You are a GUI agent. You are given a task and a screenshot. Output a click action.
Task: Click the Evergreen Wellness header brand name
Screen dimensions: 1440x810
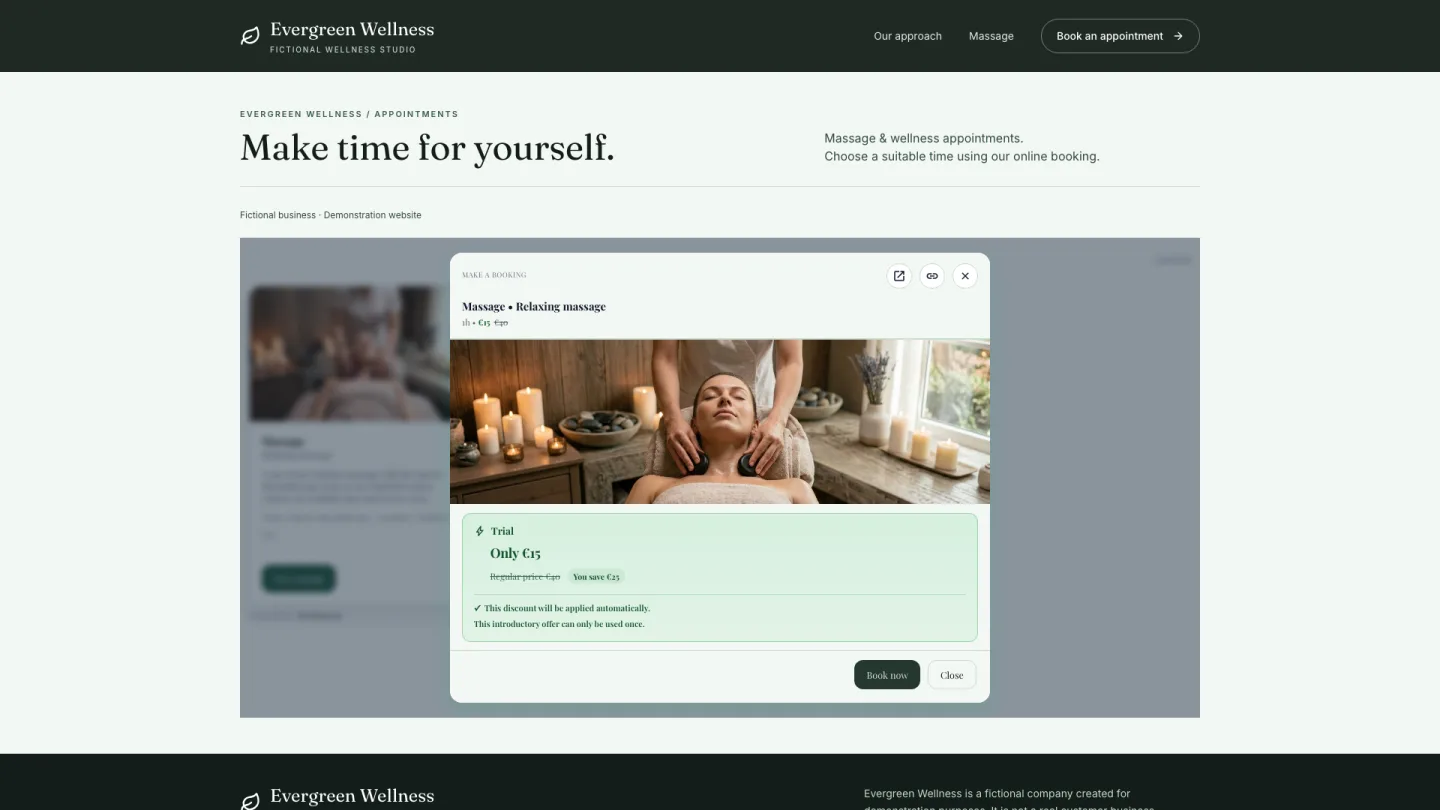pos(352,30)
